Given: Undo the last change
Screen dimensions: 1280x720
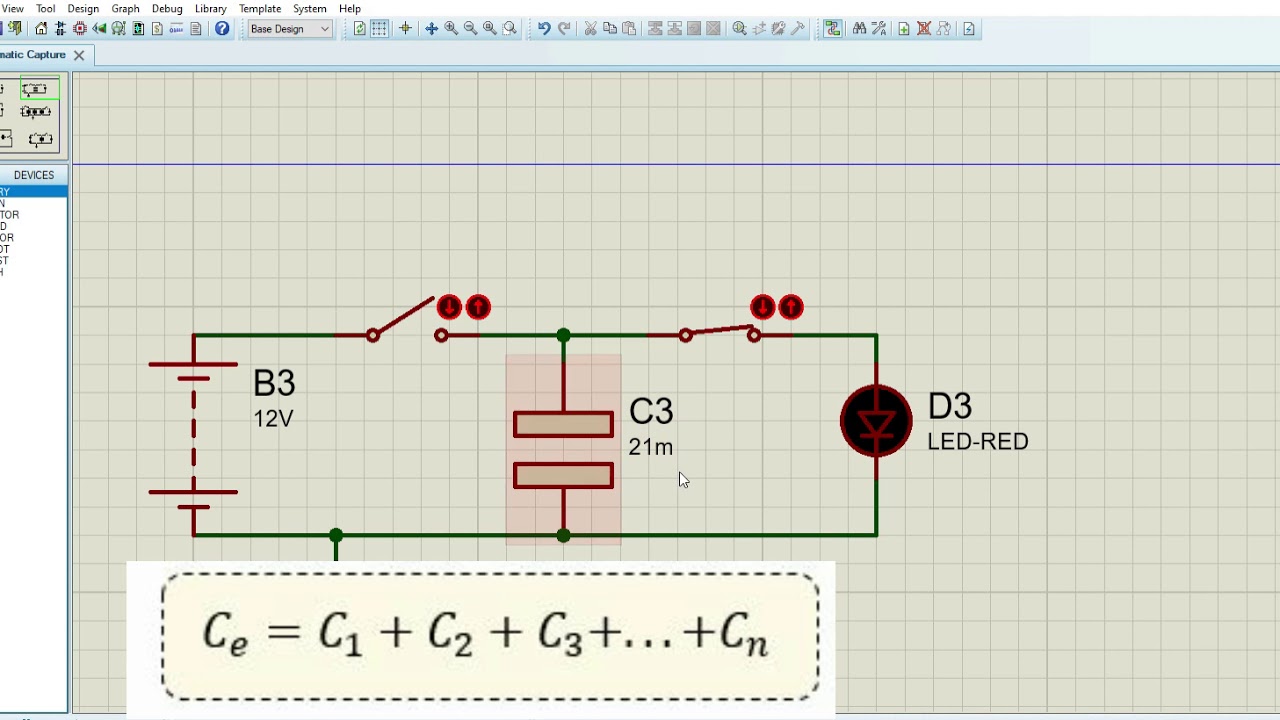Looking at the screenshot, I should click(x=544, y=29).
